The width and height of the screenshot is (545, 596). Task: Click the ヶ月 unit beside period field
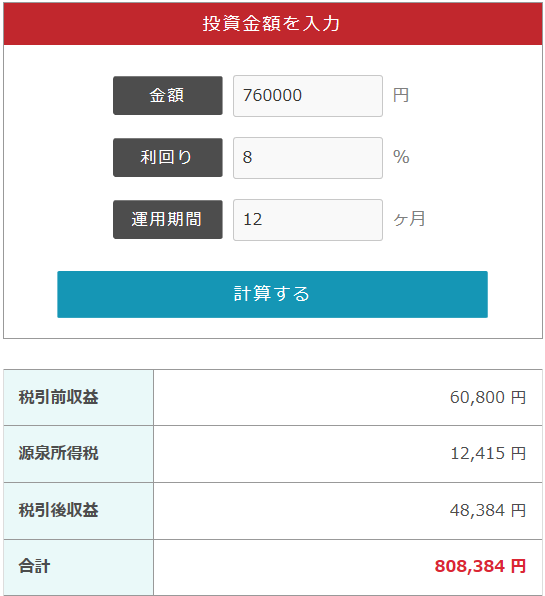coord(409,219)
